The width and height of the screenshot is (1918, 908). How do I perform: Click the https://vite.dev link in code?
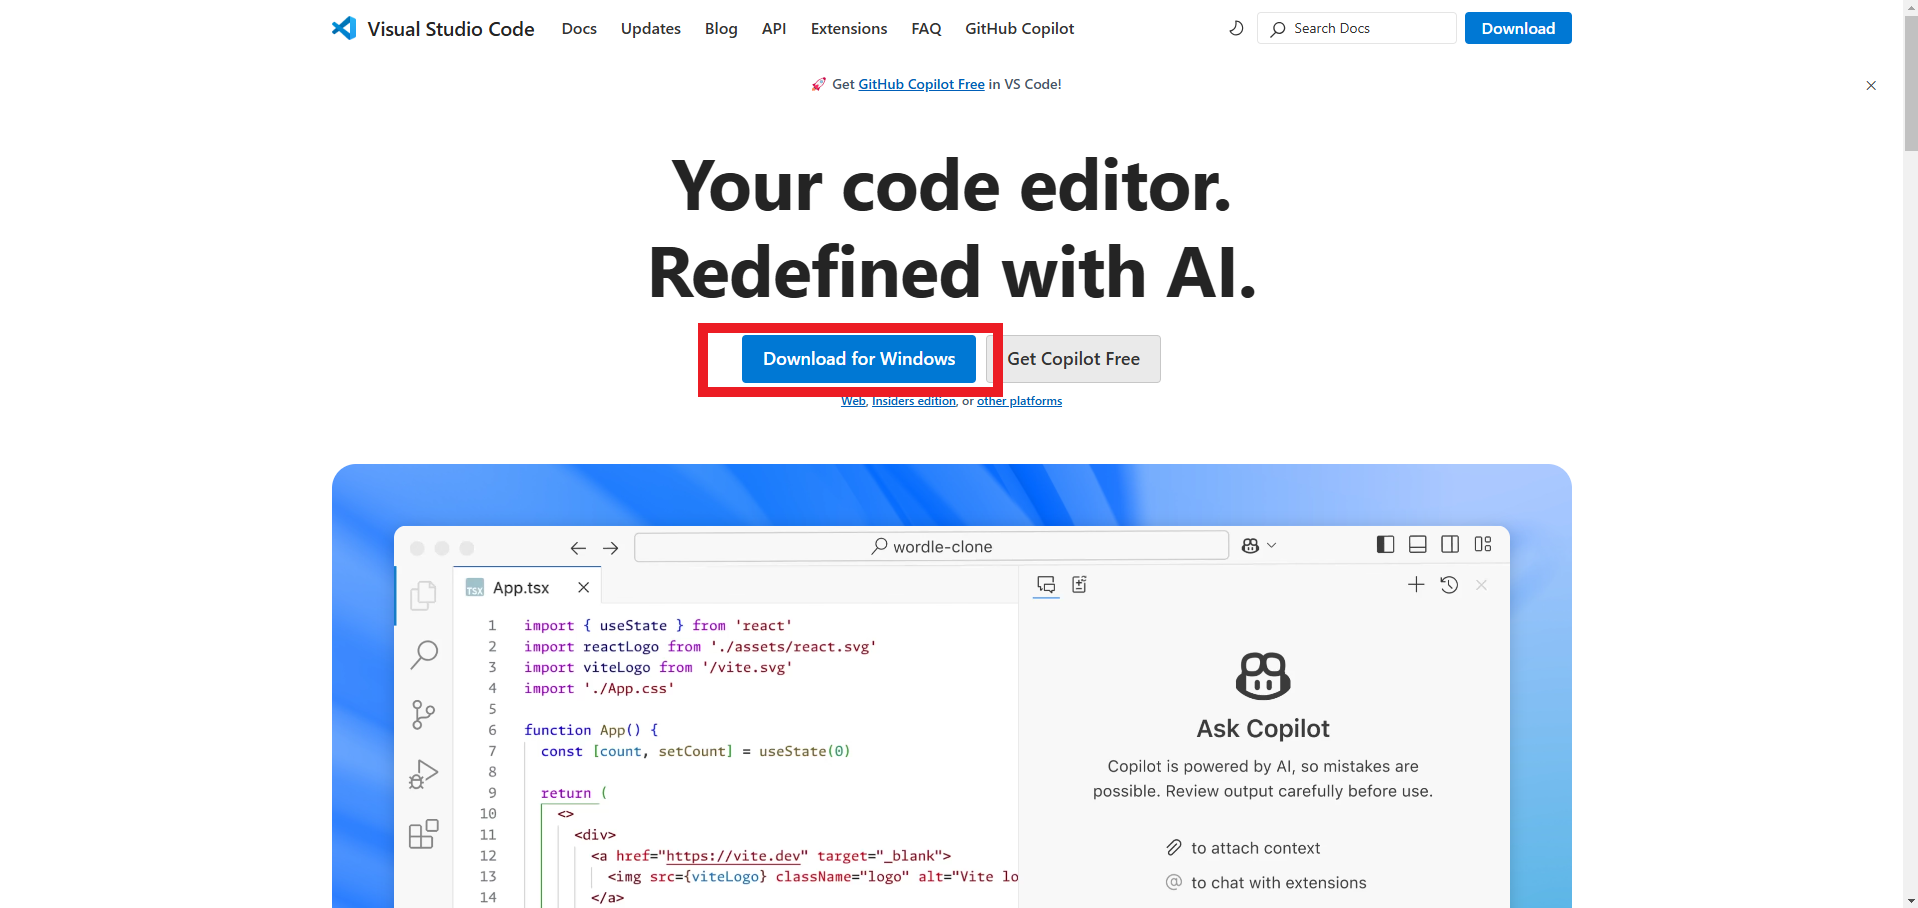click(733, 856)
